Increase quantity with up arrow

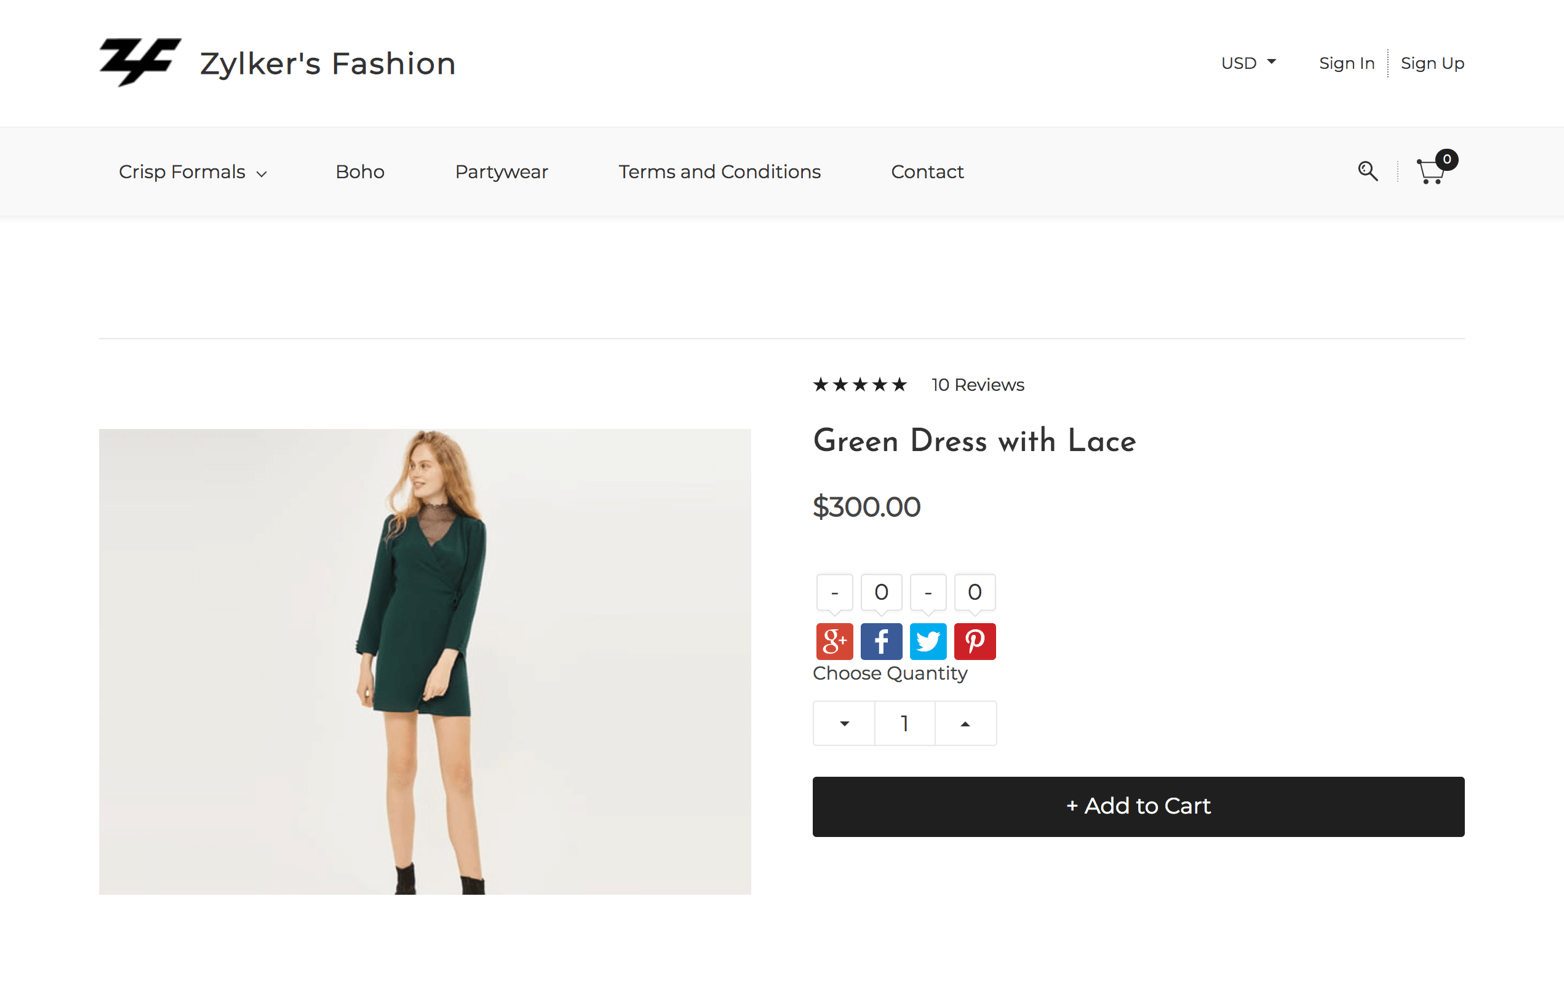coord(965,723)
